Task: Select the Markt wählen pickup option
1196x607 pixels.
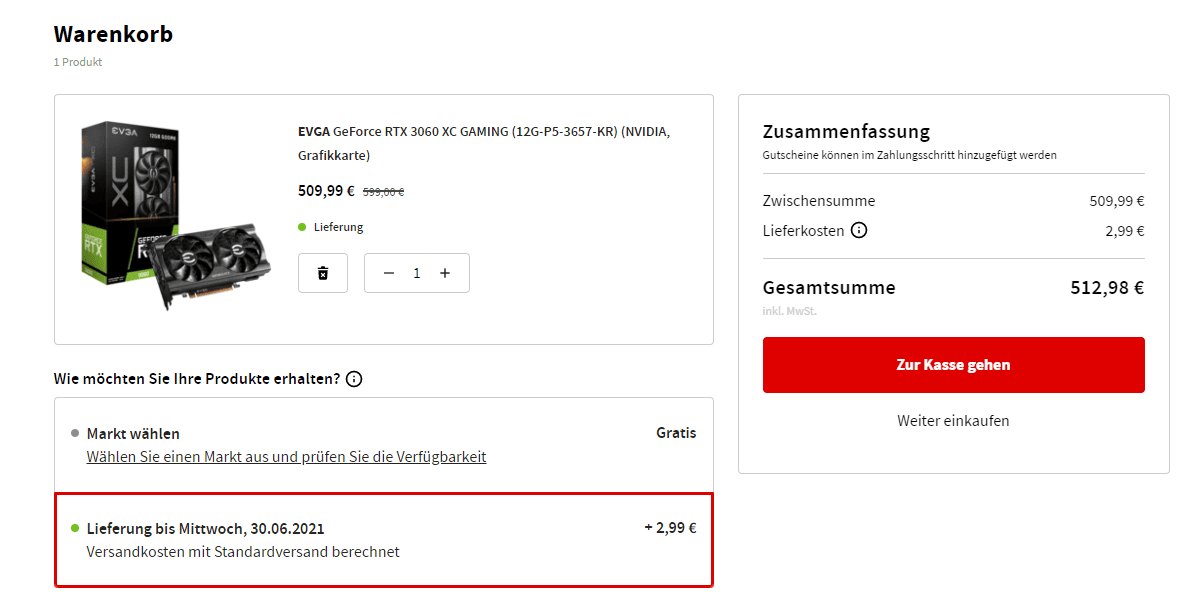Action: click(384, 445)
